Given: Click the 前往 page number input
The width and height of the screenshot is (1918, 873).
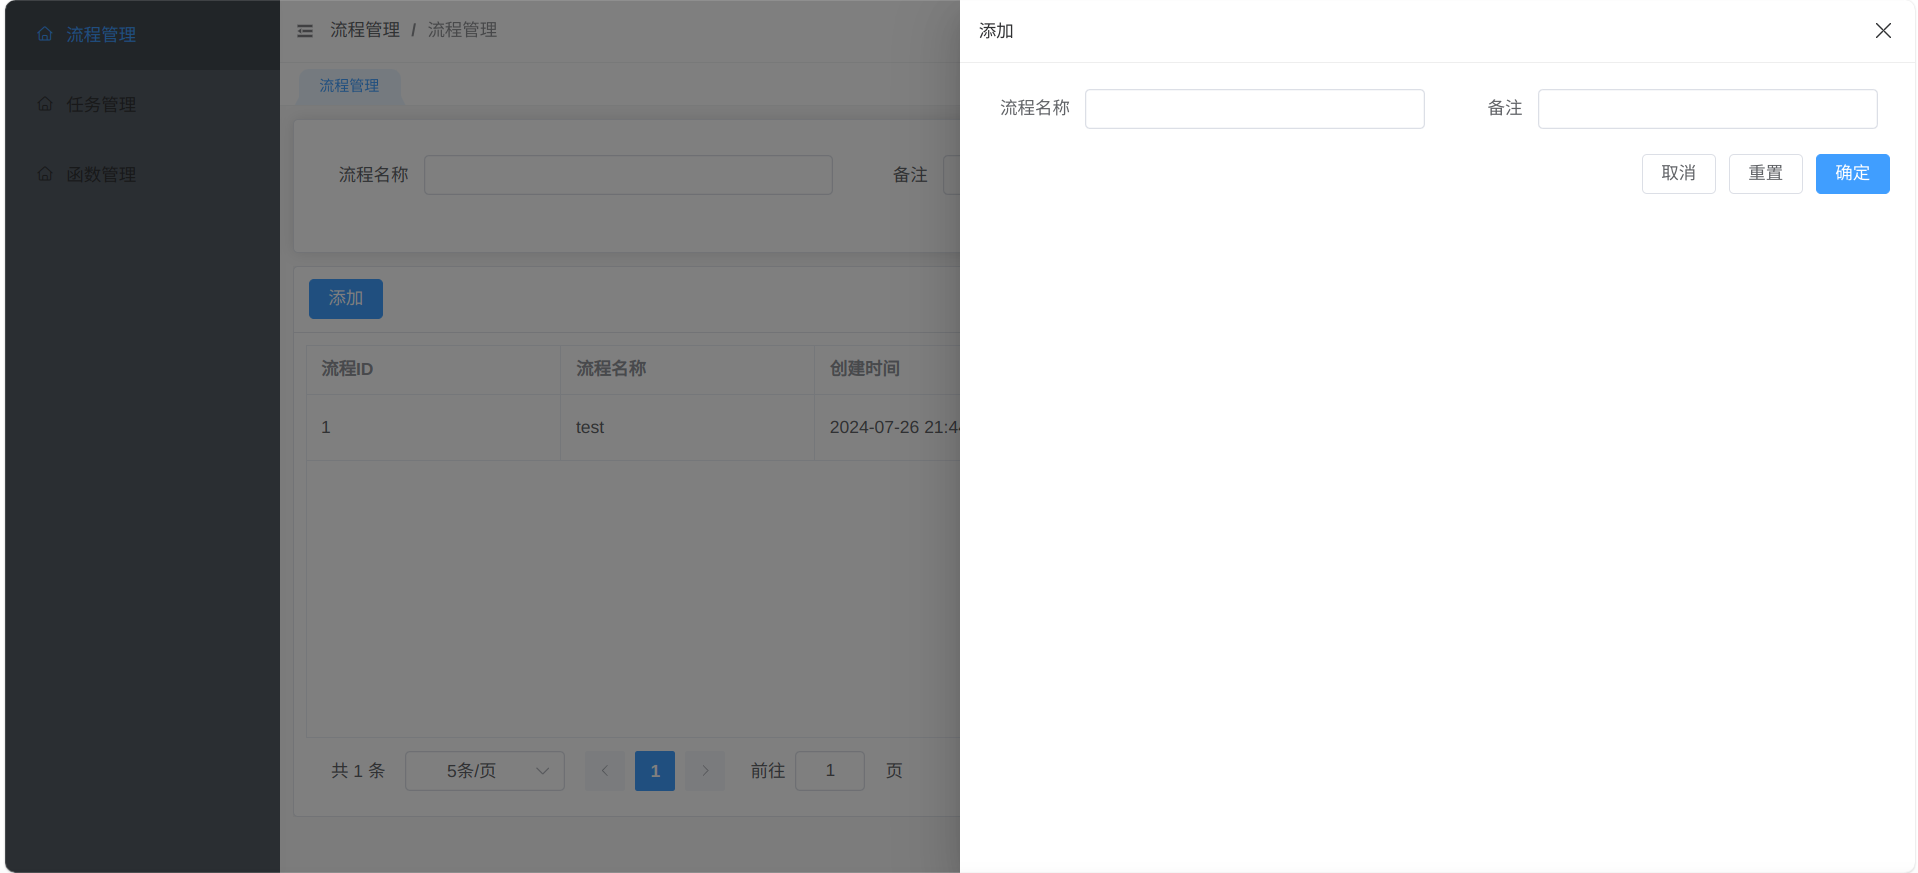Looking at the screenshot, I should [830, 771].
